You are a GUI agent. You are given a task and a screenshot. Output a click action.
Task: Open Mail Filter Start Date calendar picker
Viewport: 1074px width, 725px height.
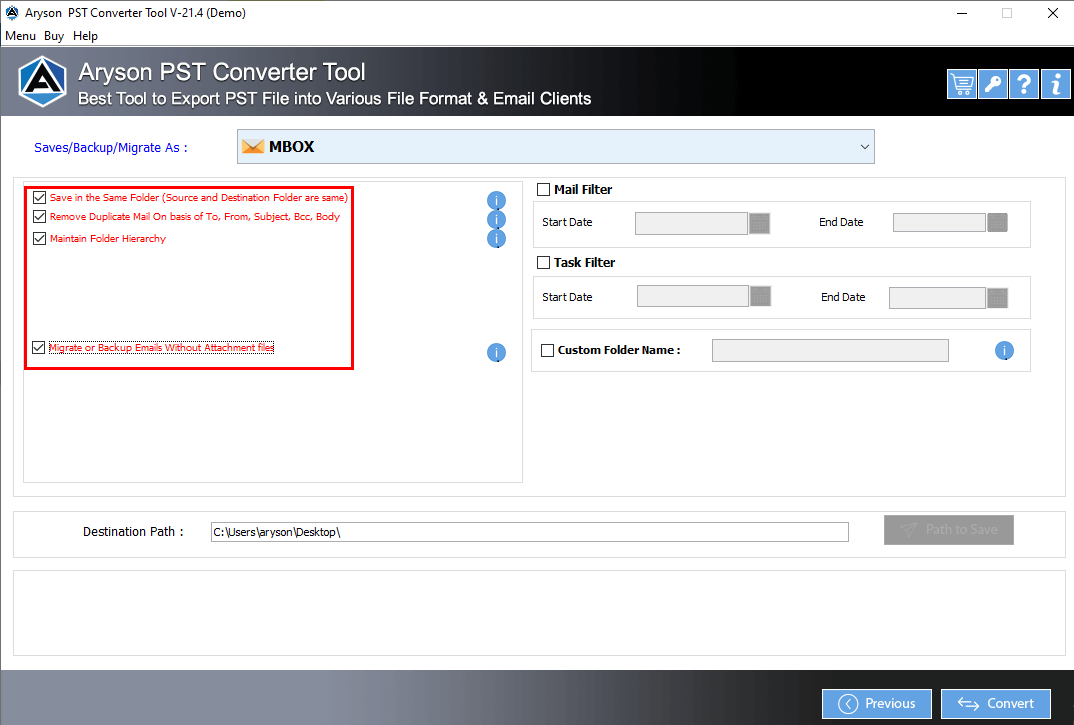[x=760, y=223]
